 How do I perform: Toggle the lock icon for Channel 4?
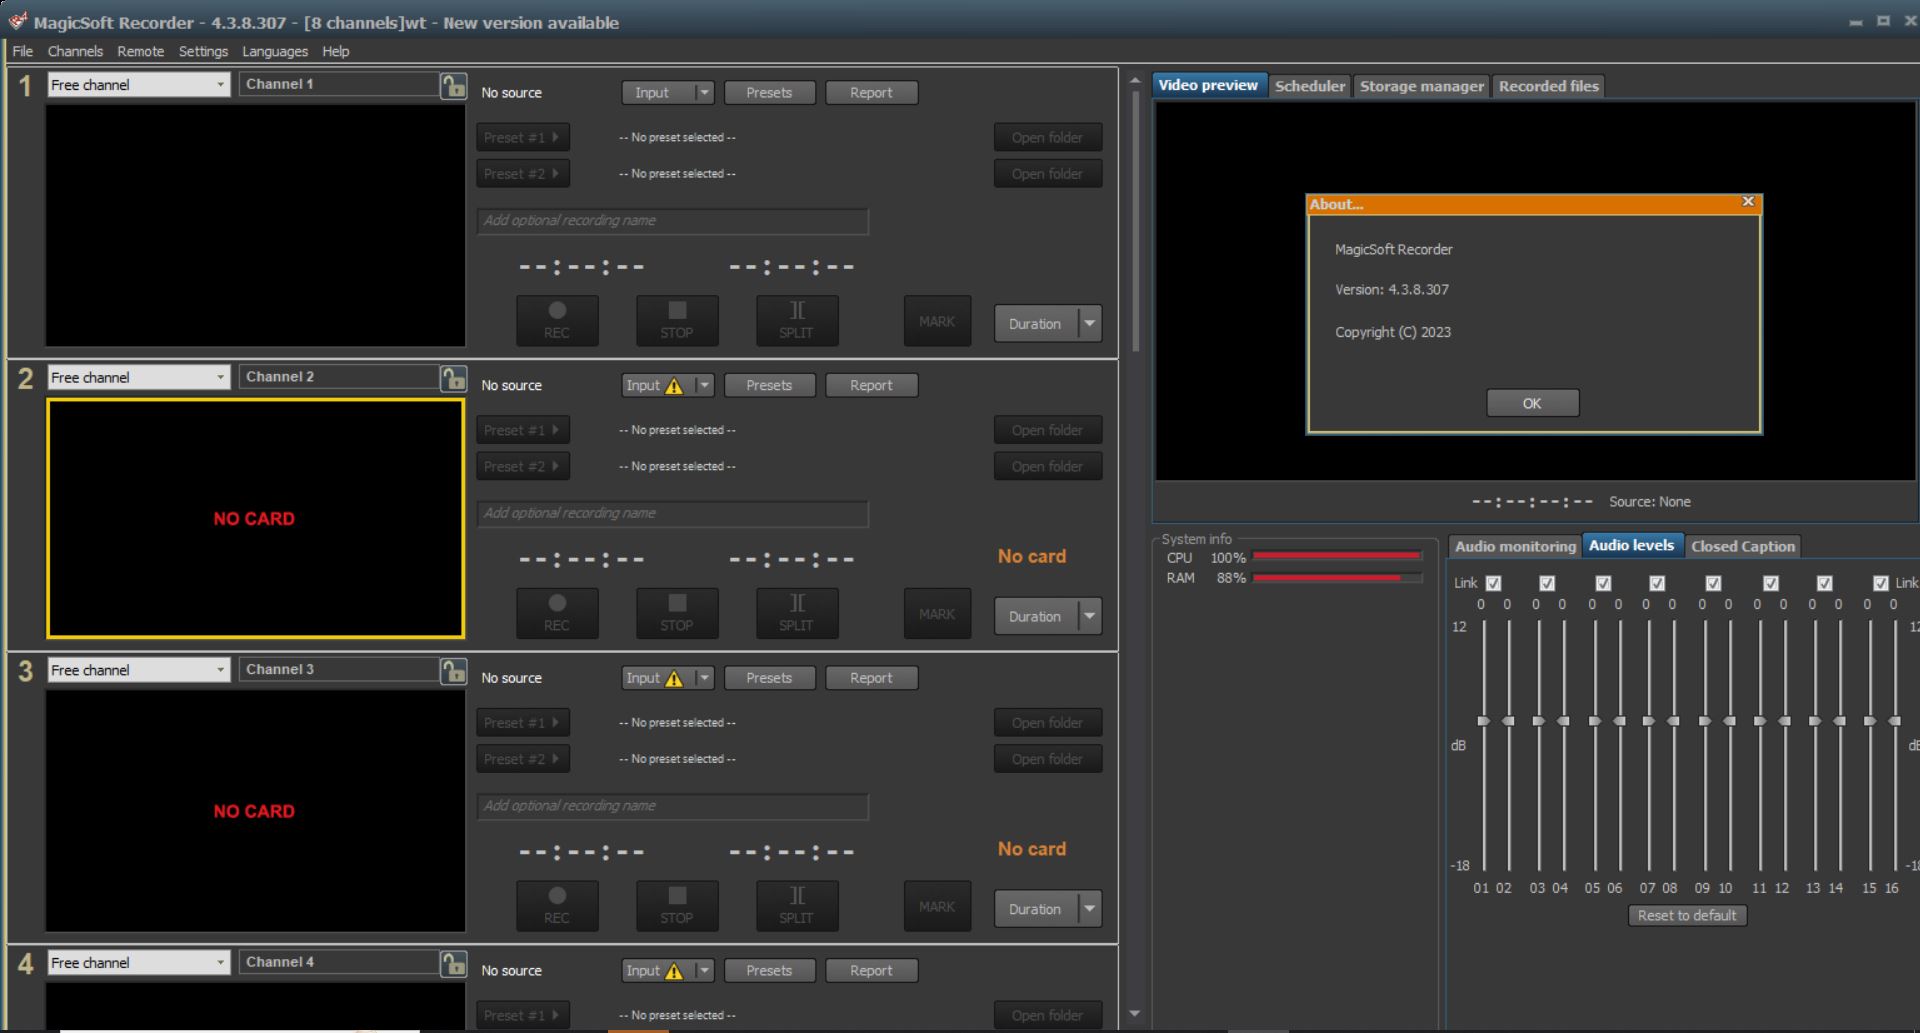pyautogui.click(x=453, y=964)
